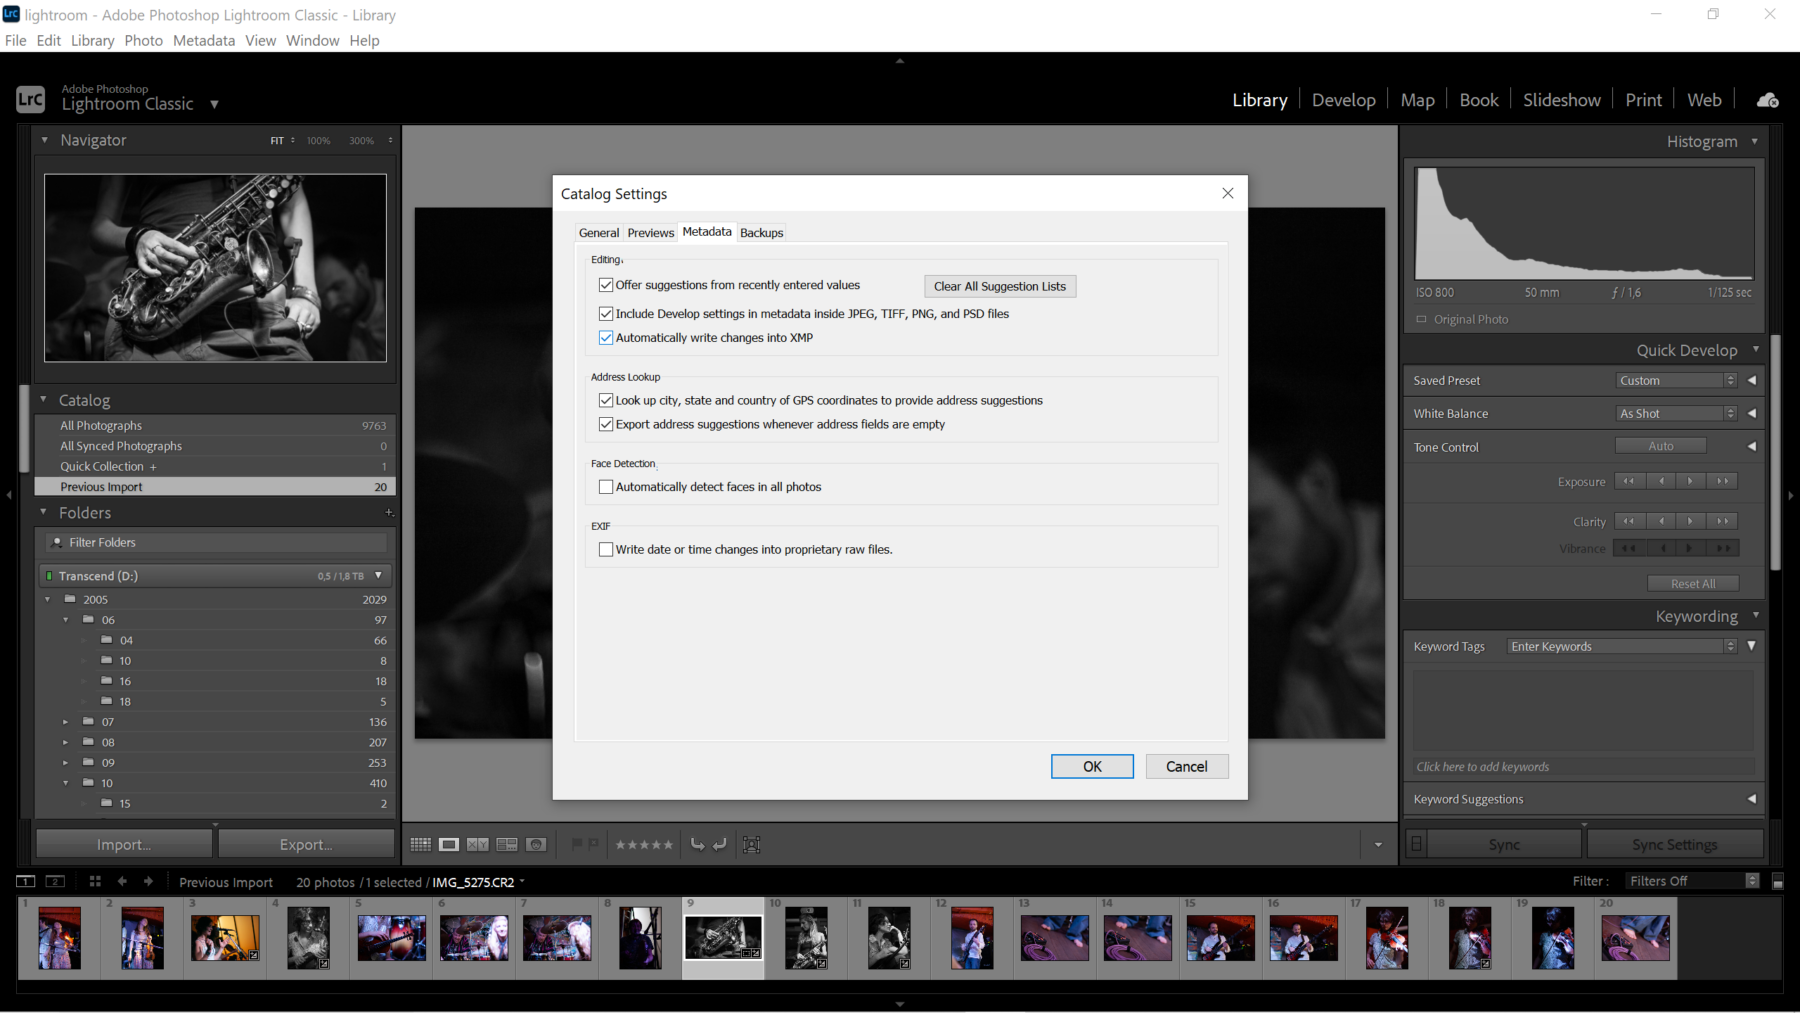Go back to the previous source arrow

[x=122, y=882]
